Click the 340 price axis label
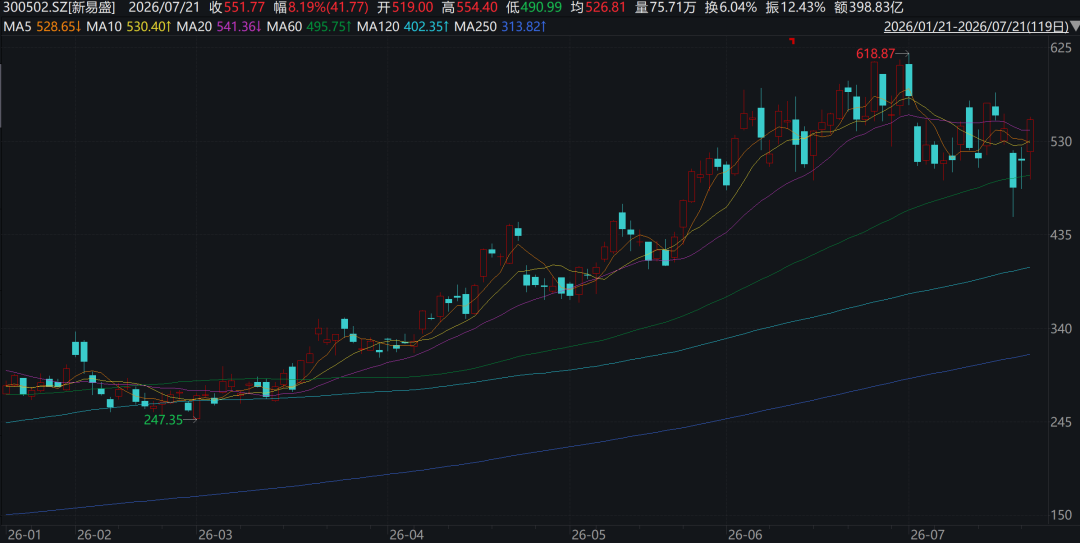 [x=1061, y=329]
